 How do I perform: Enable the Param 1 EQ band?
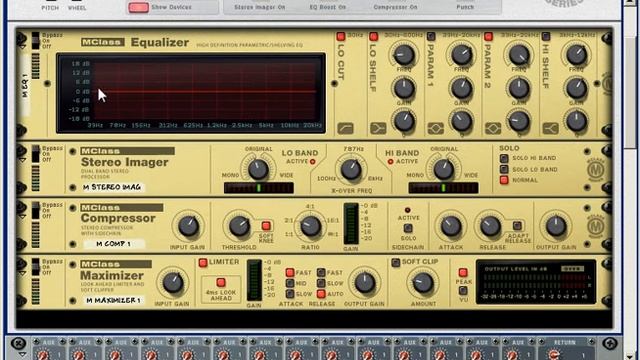[x=431, y=36]
